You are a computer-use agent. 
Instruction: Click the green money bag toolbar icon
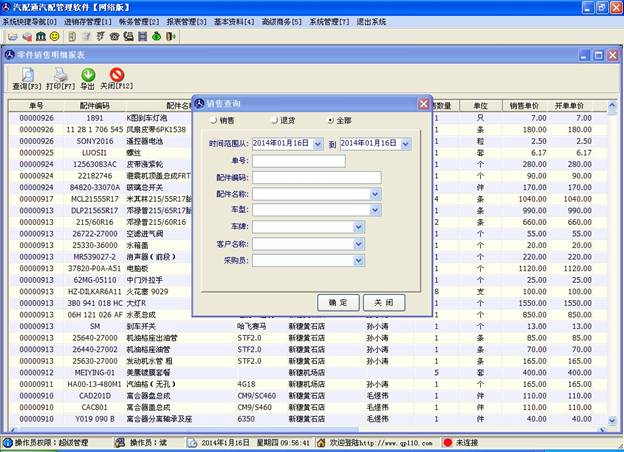154,36
